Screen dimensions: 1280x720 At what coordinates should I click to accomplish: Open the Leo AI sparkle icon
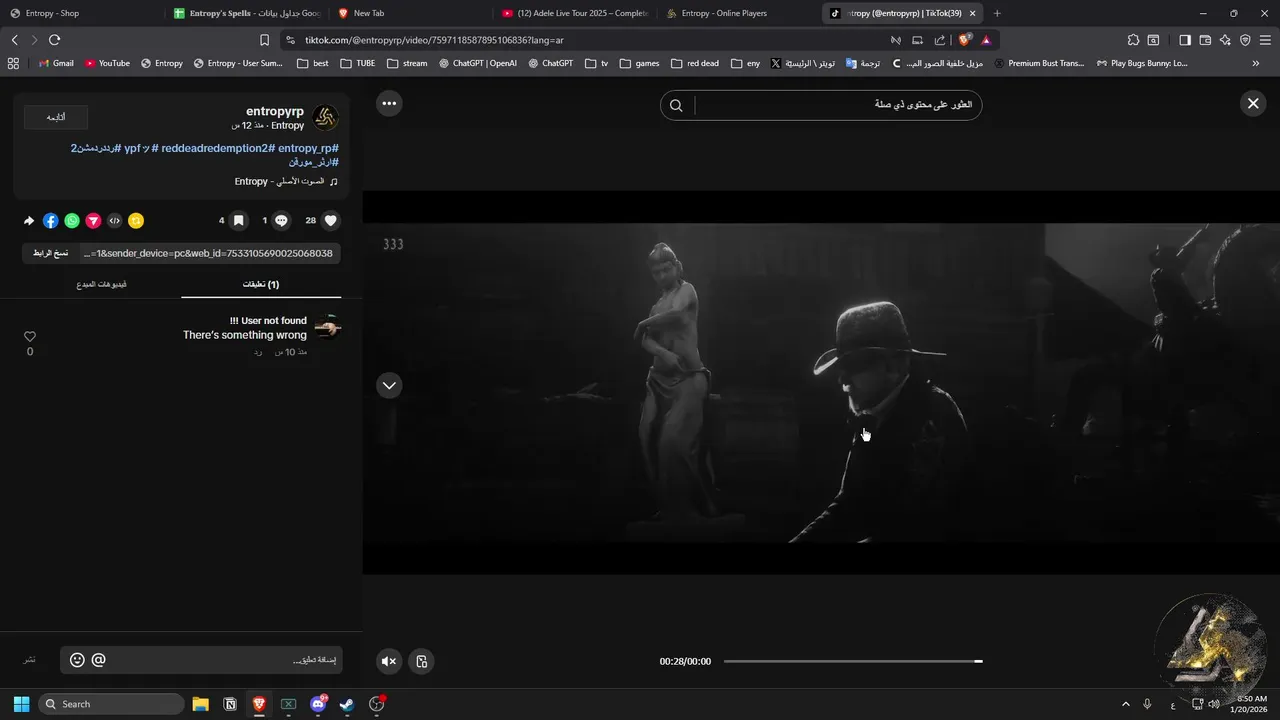[1226, 40]
